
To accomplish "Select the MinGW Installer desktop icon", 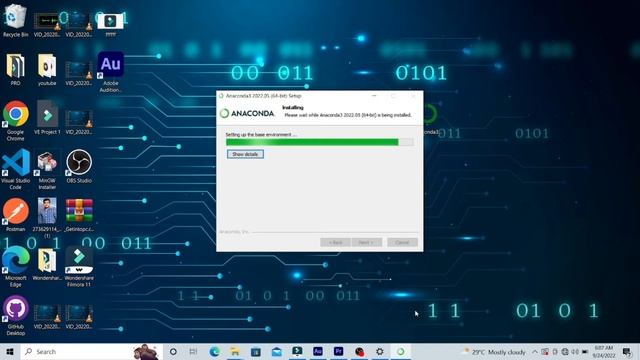I will 47,170.
